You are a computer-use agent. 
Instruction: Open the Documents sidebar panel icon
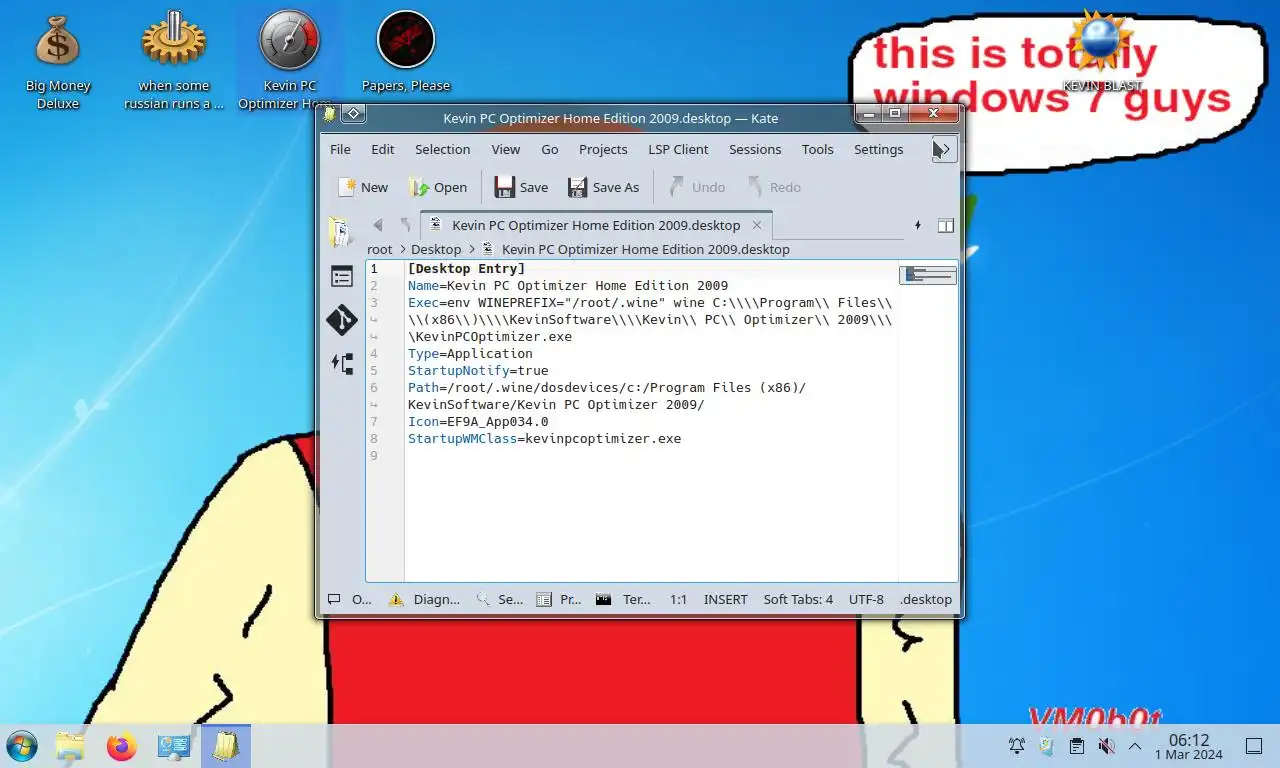(341, 232)
